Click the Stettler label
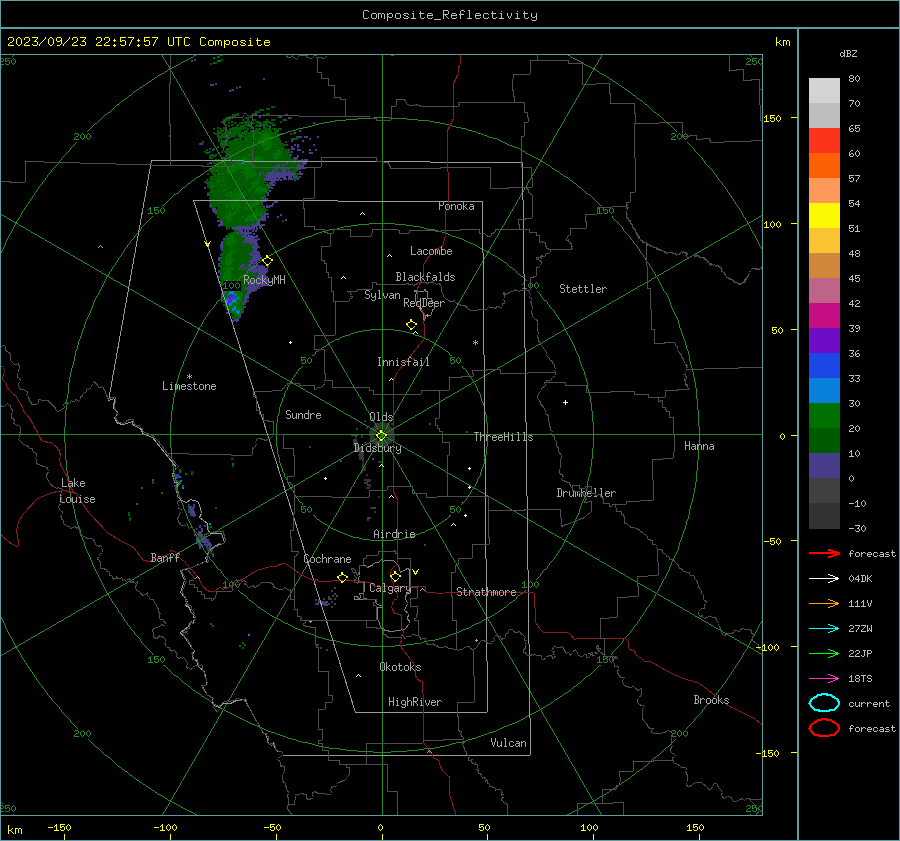 (x=583, y=289)
